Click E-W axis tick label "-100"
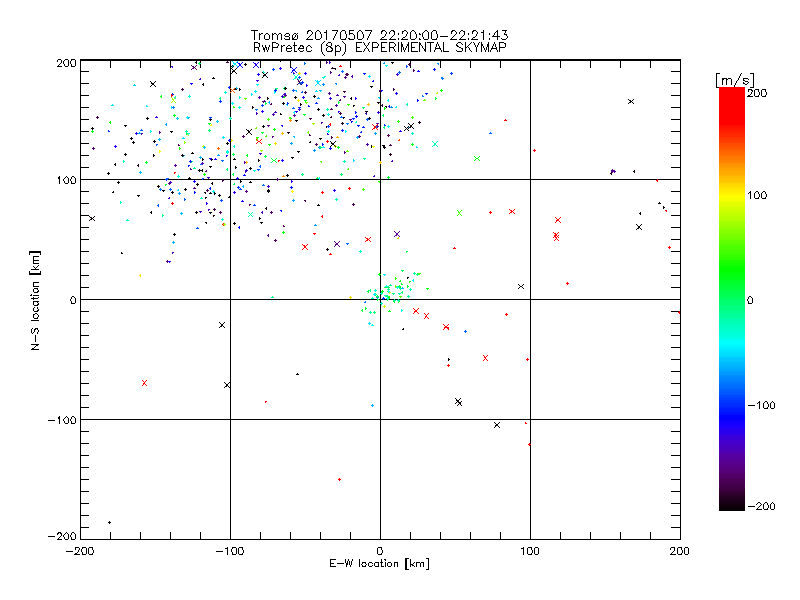This screenshot has width=800, height=600. coord(230,551)
